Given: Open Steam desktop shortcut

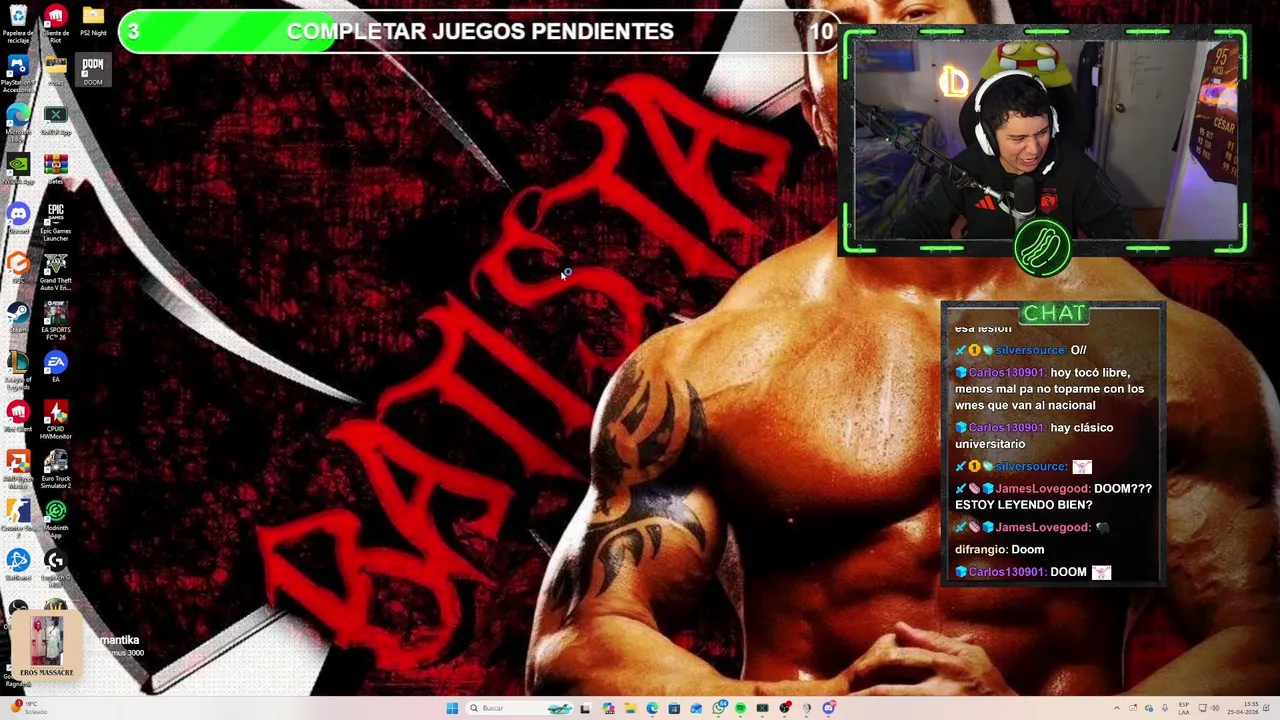Looking at the screenshot, I should 18,317.
